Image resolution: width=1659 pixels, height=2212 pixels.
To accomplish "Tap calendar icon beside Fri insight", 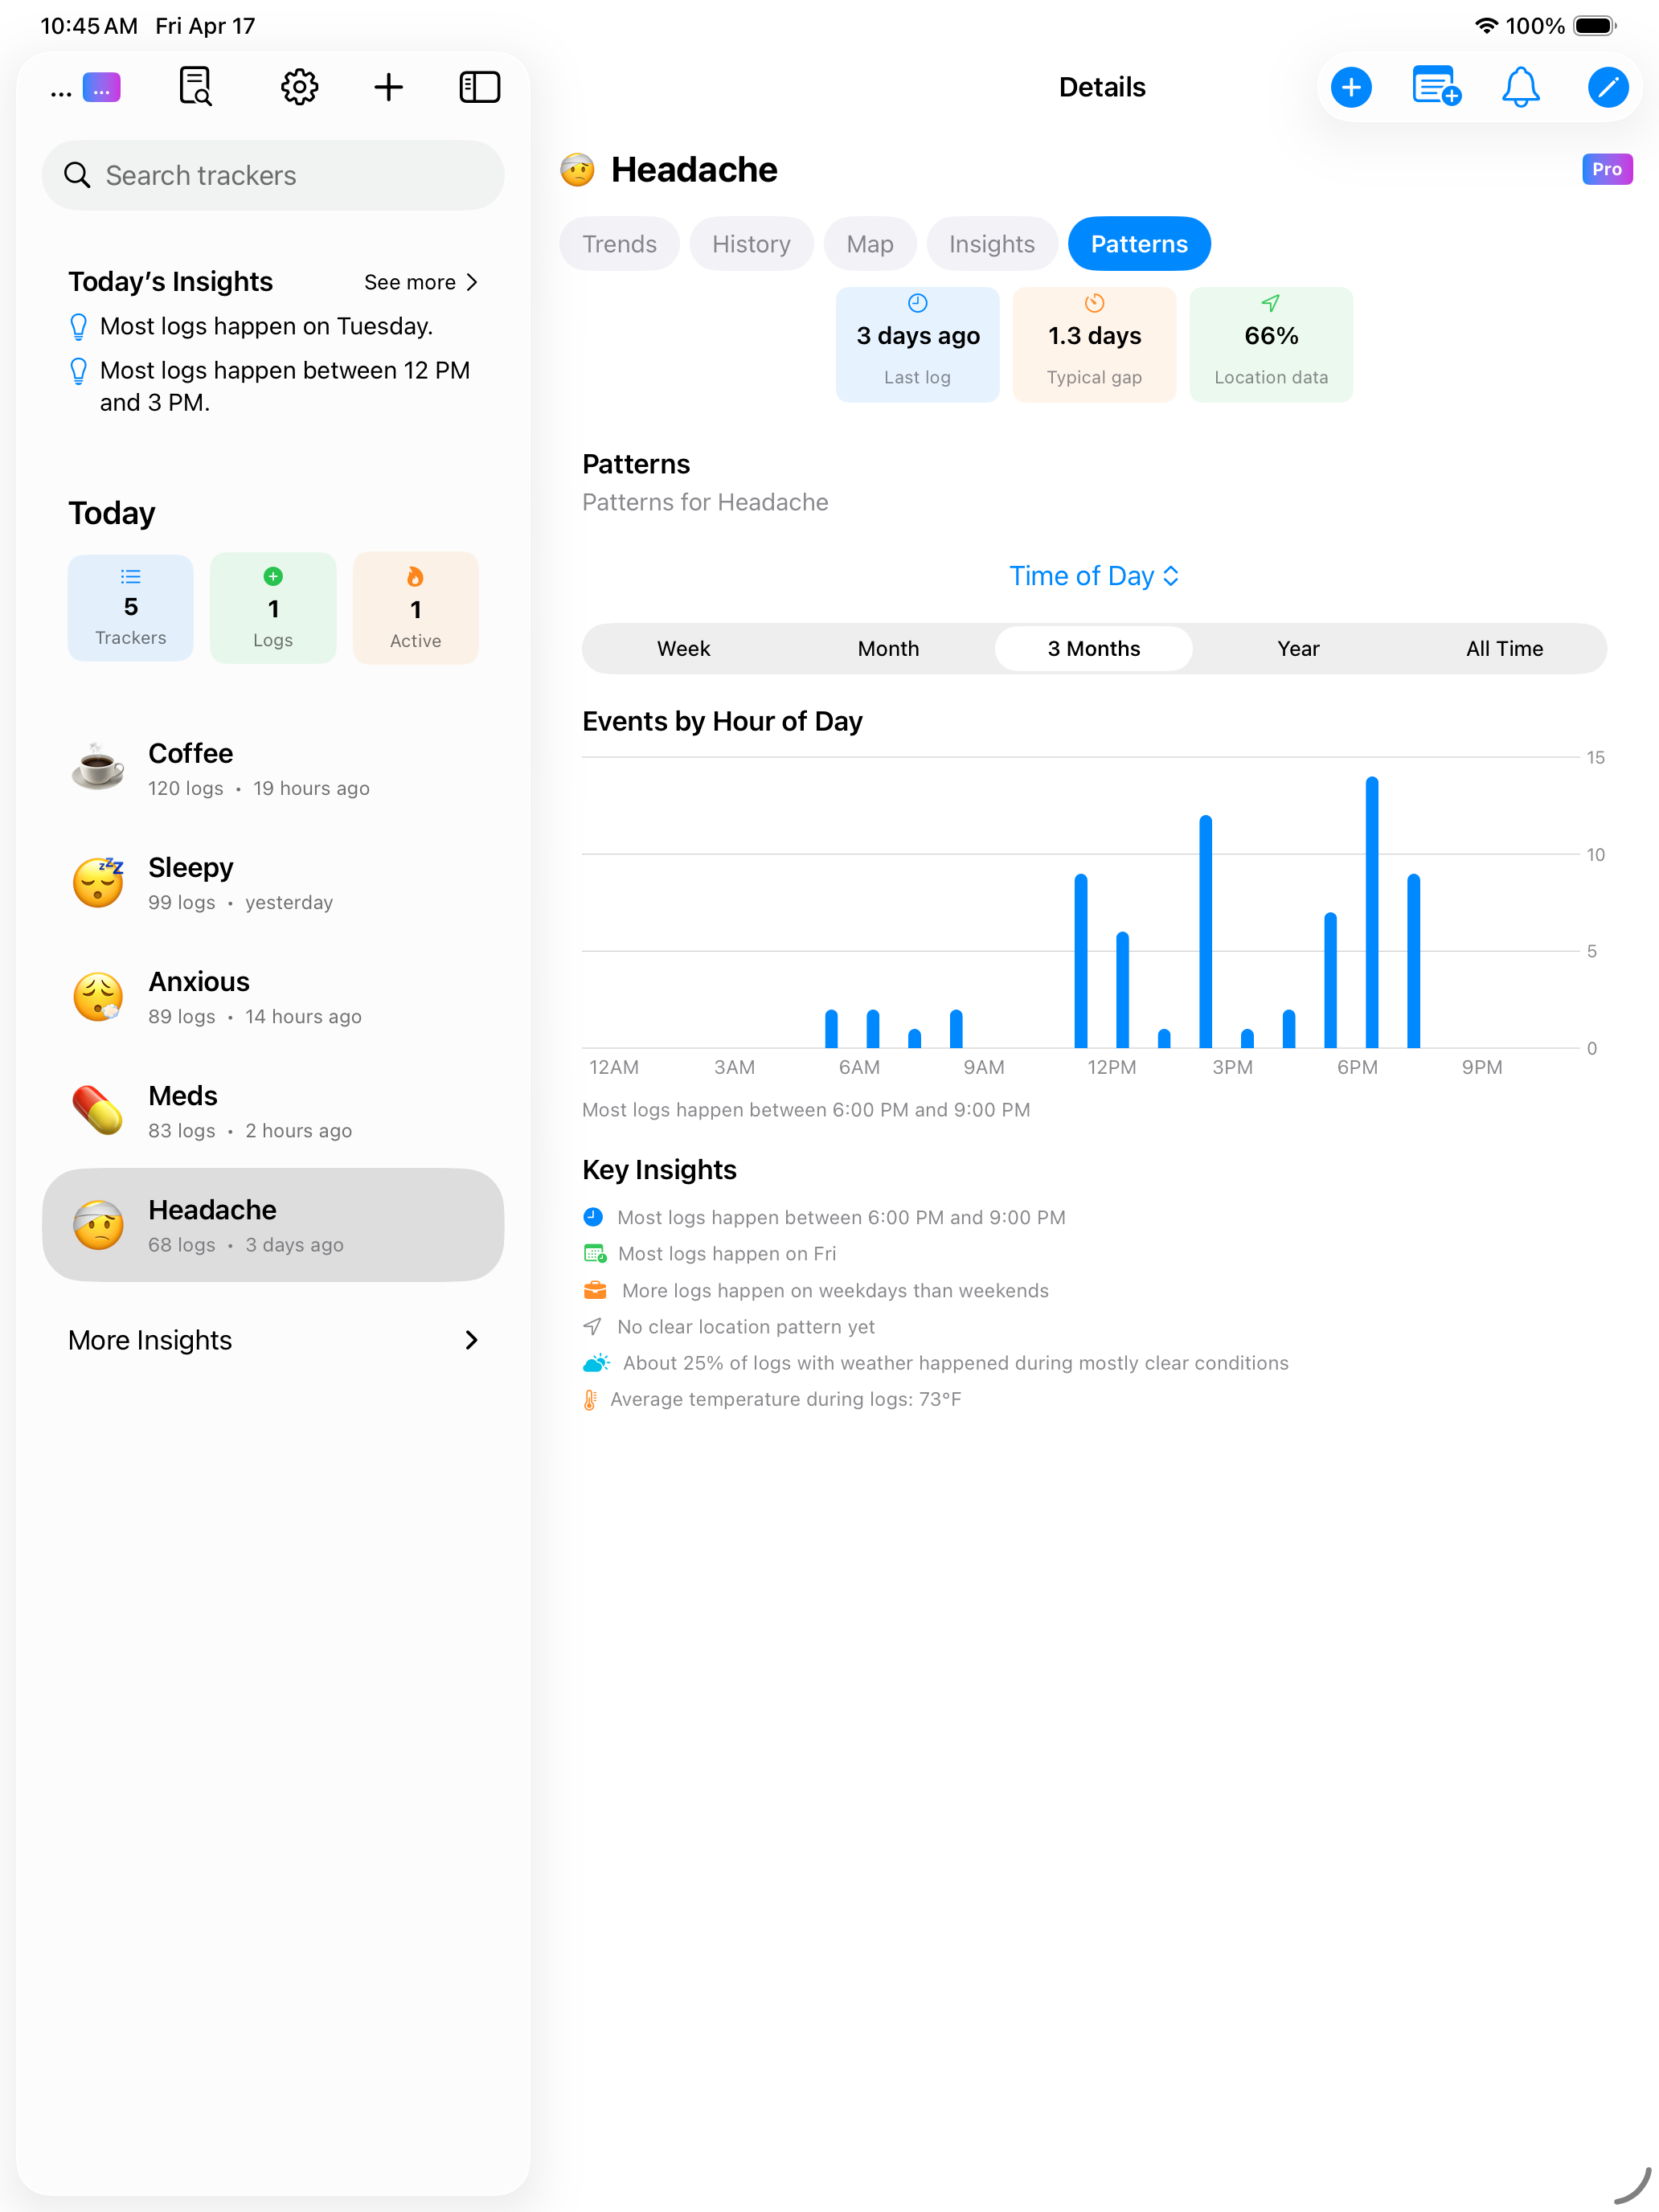I will pos(595,1253).
